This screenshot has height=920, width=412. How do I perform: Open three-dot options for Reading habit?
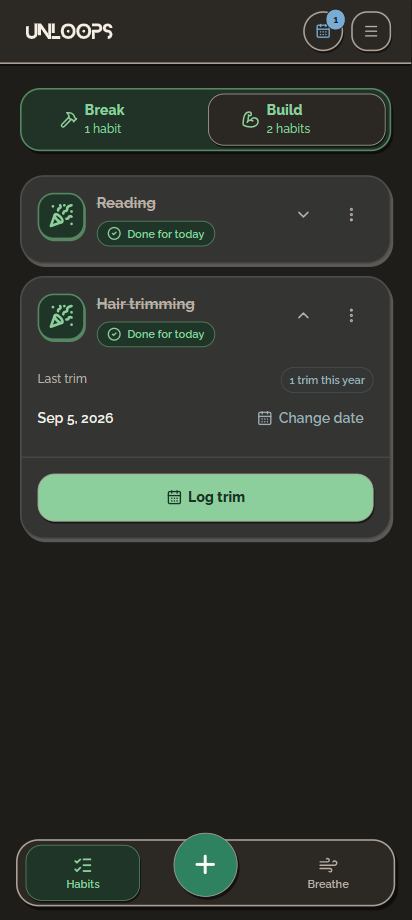coord(352,215)
